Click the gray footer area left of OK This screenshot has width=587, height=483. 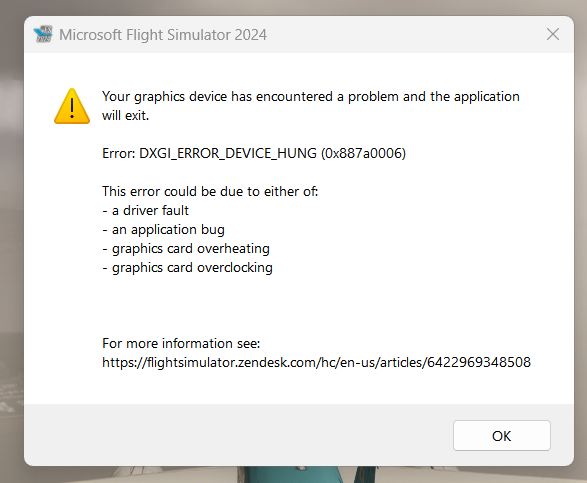point(236,435)
